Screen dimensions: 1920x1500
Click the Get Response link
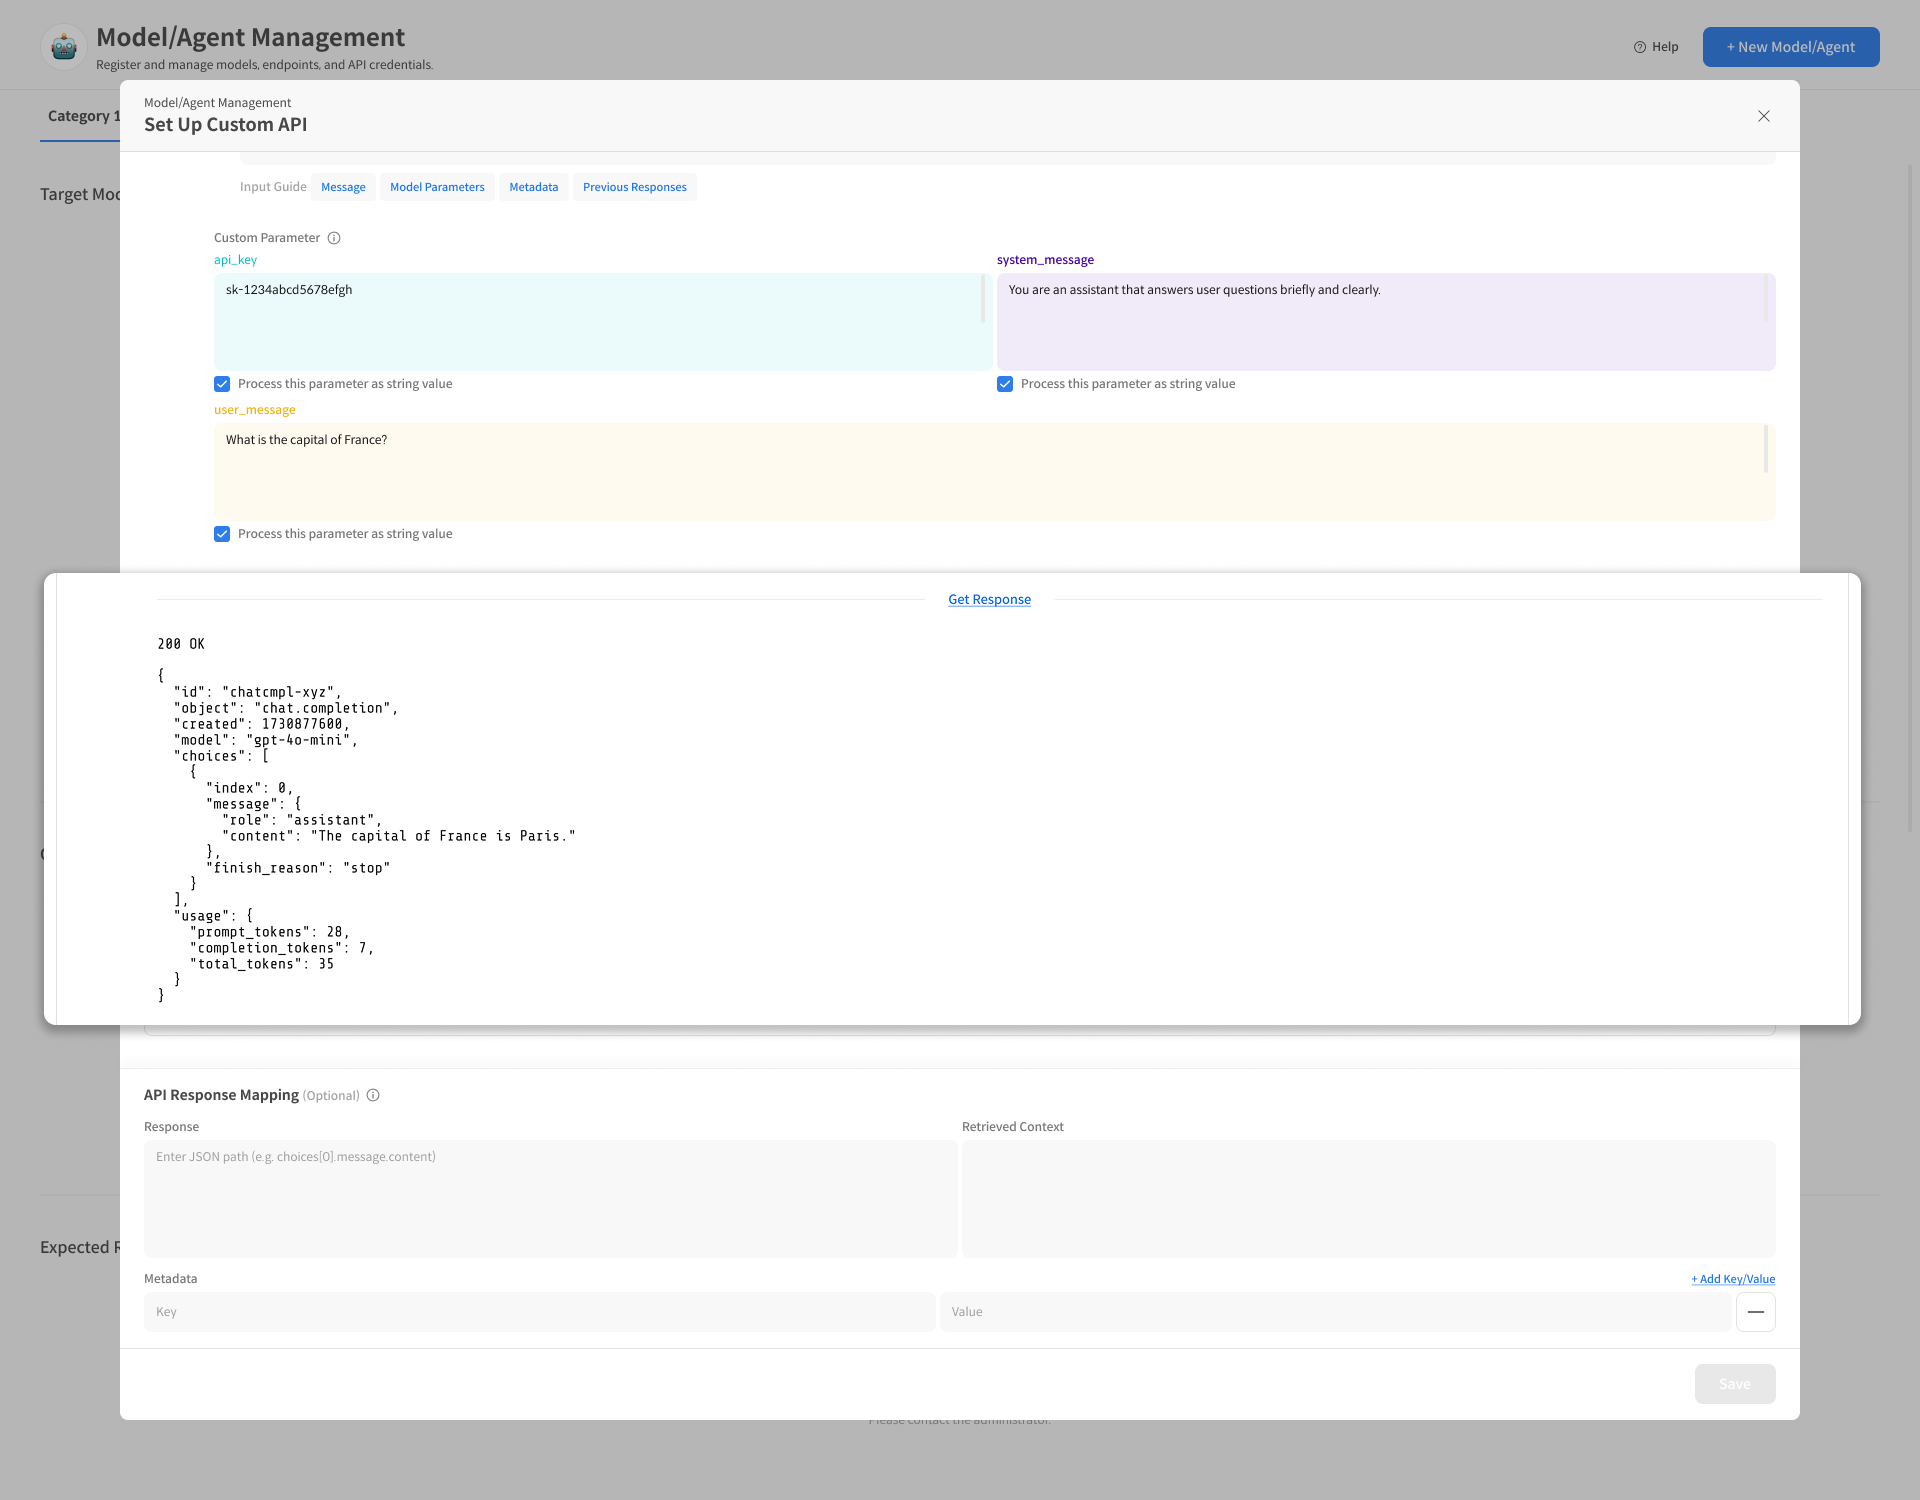[989, 599]
